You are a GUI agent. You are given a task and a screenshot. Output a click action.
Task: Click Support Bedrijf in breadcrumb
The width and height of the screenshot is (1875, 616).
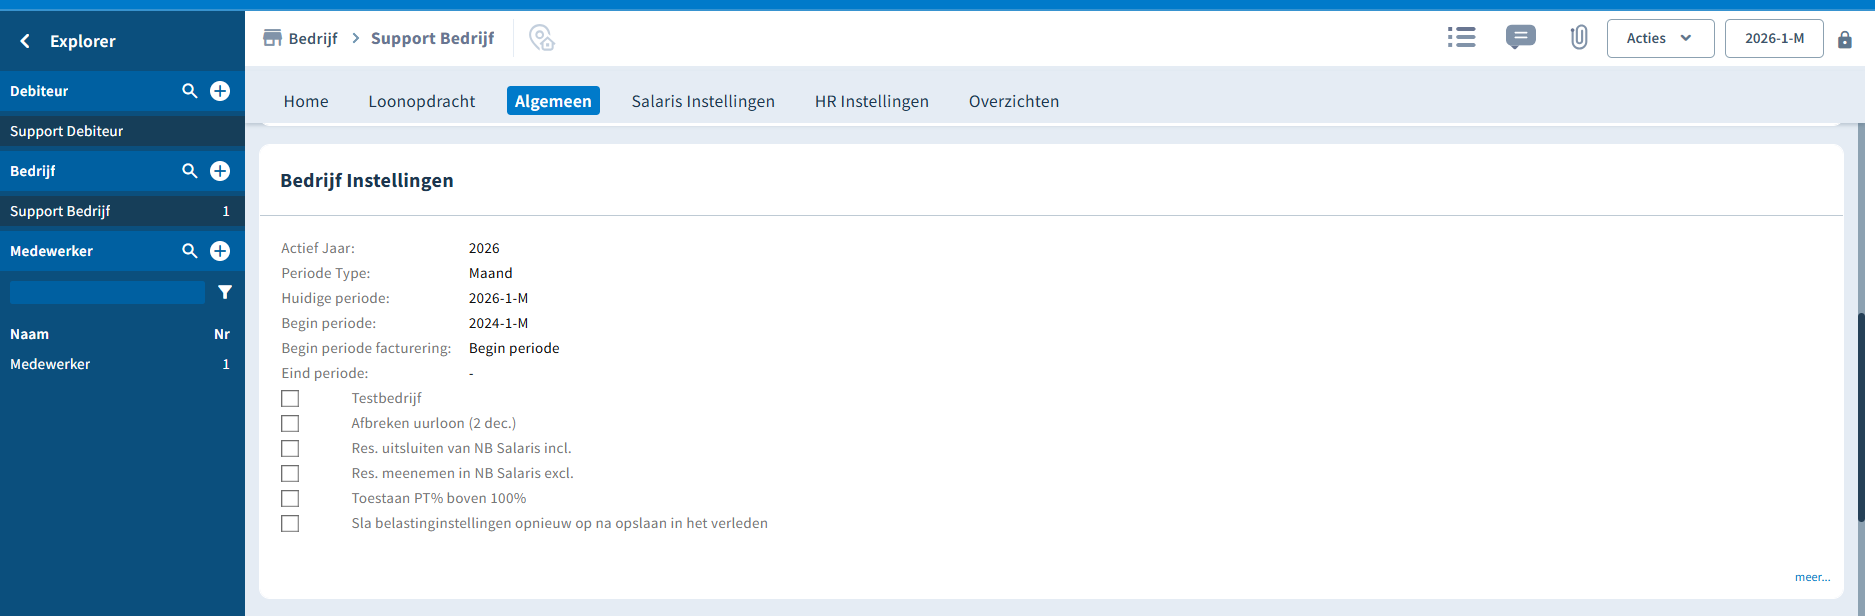coord(432,38)
